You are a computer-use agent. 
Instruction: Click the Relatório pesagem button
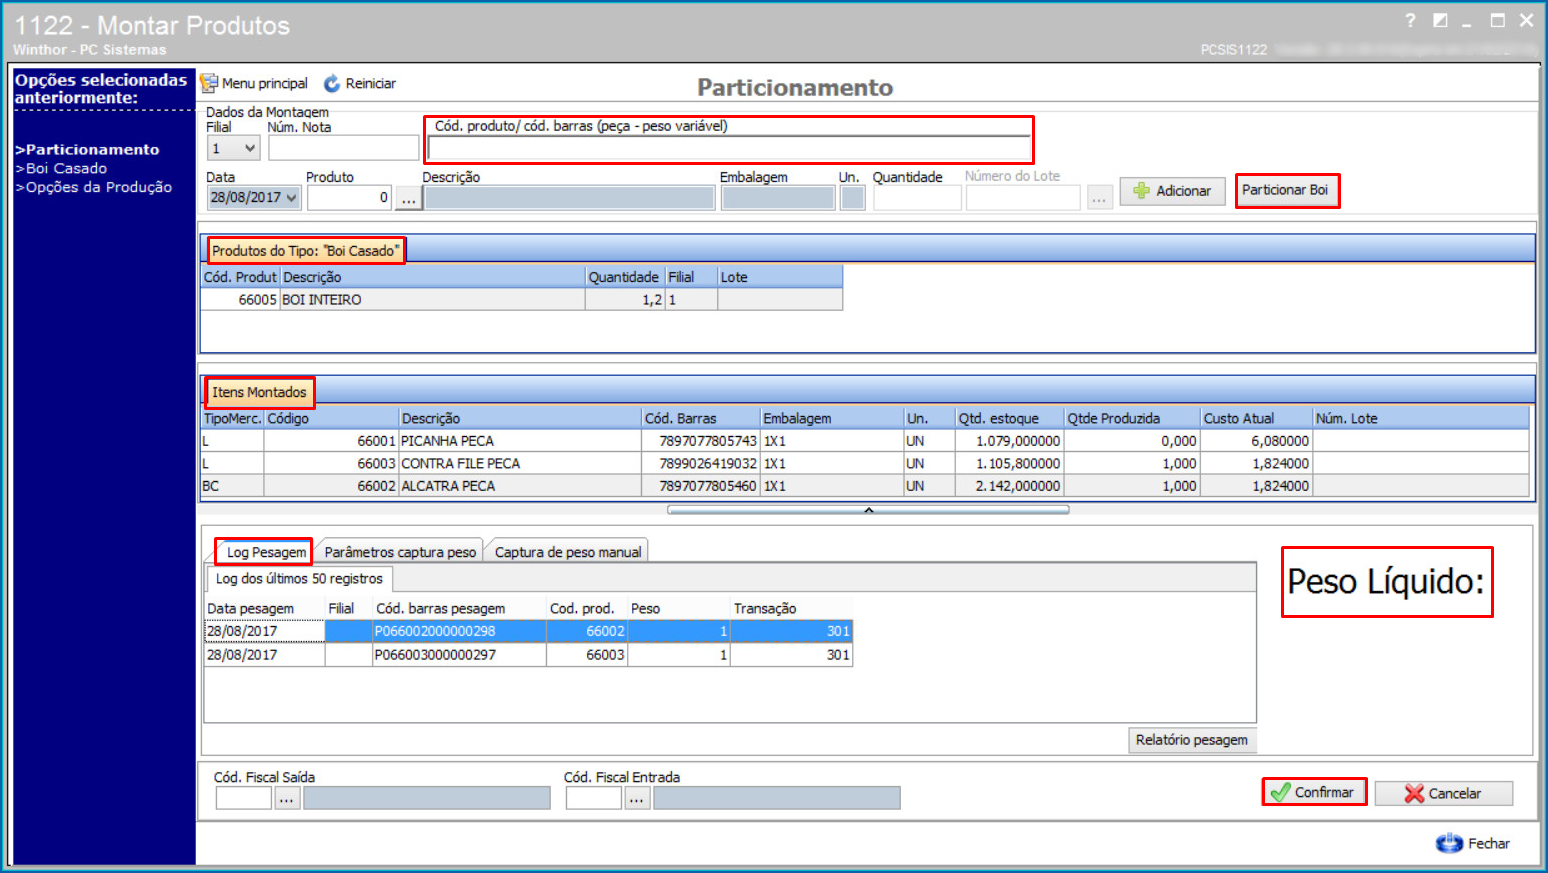(x=1192, y=740)
